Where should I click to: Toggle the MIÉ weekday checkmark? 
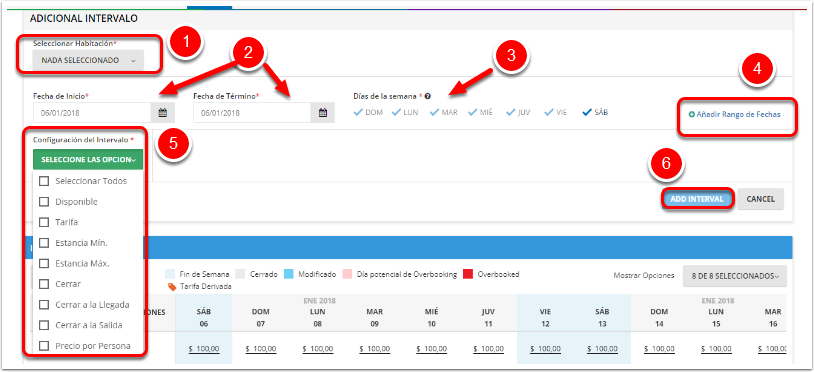472,112
